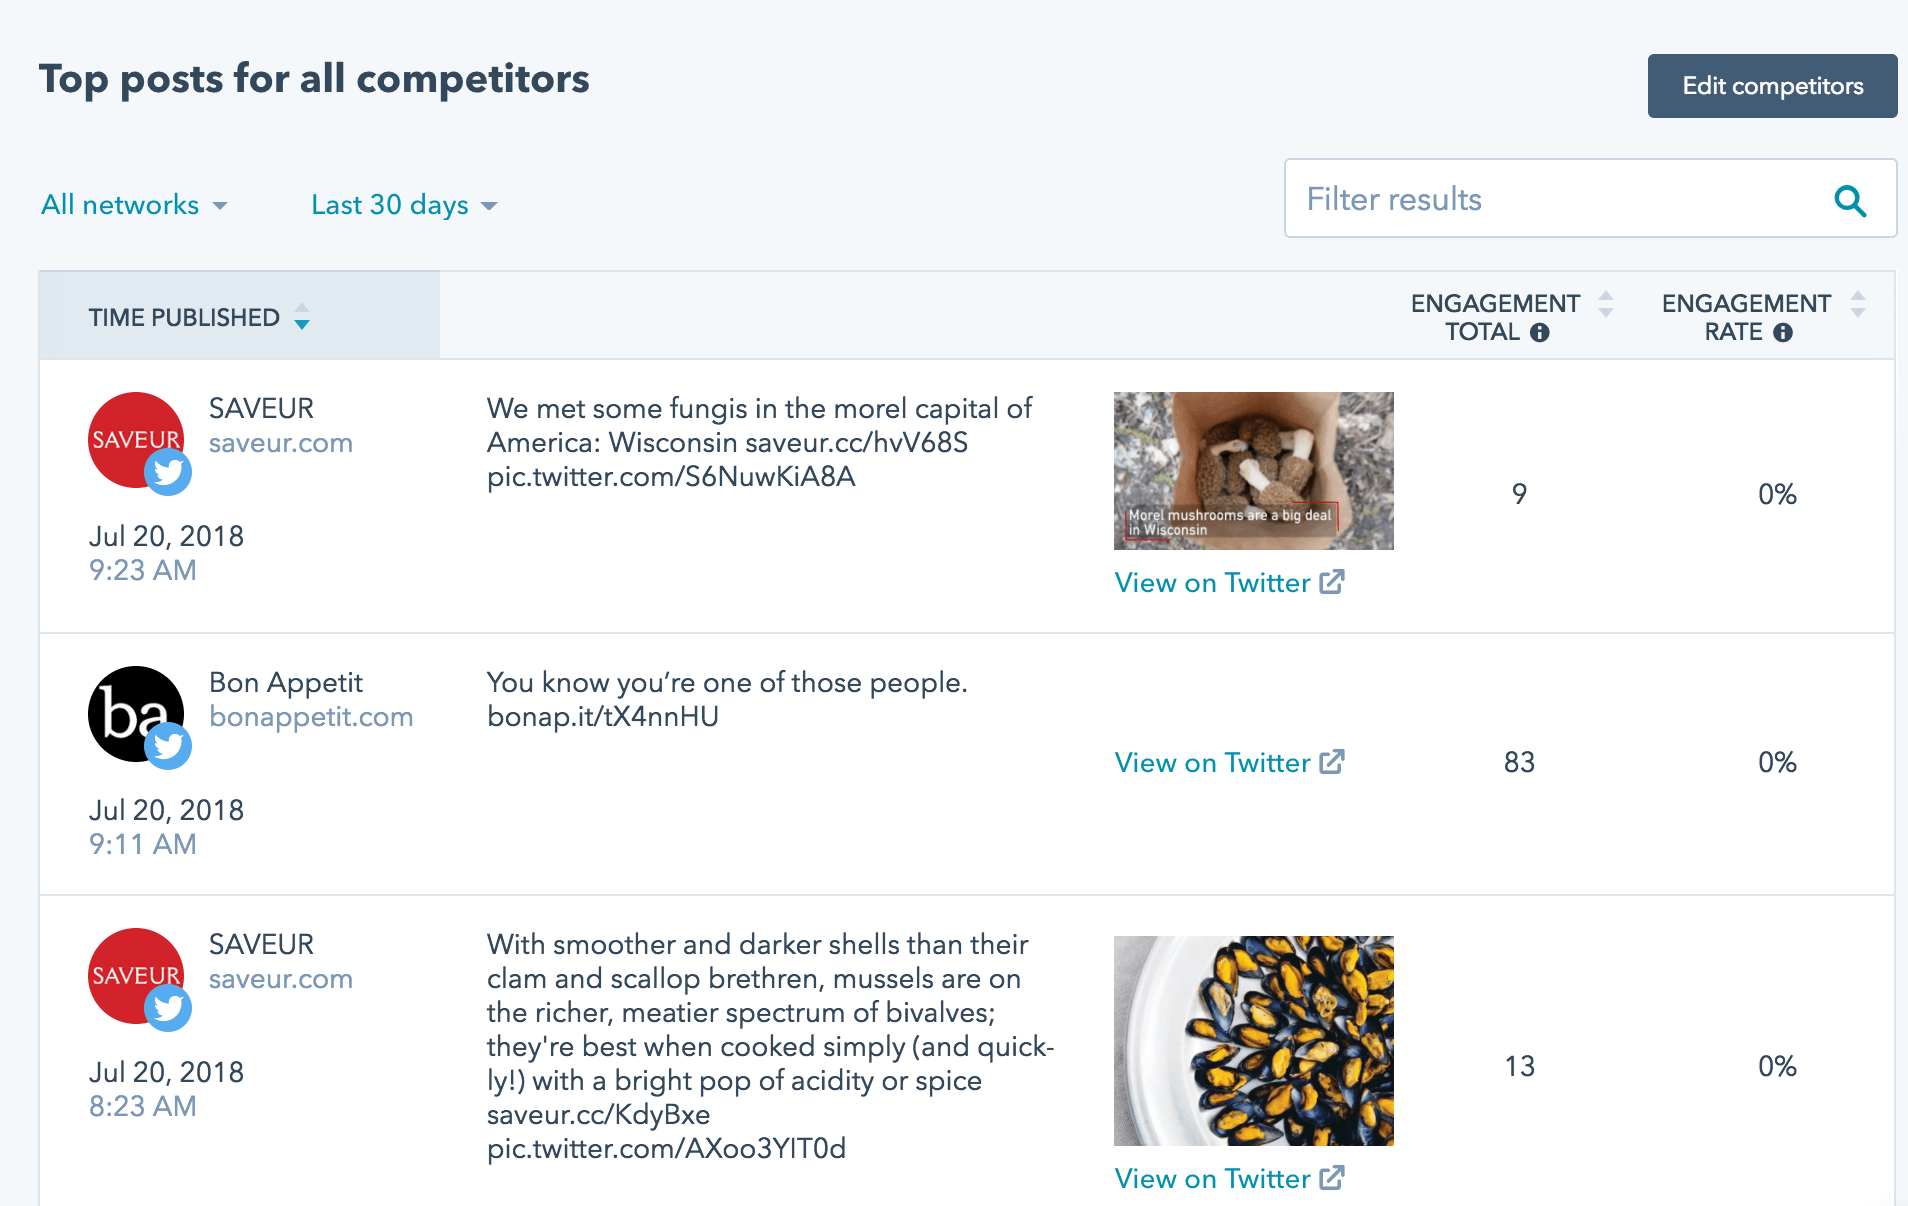Click the search magnifier in the filter box

click(1851, 202)
